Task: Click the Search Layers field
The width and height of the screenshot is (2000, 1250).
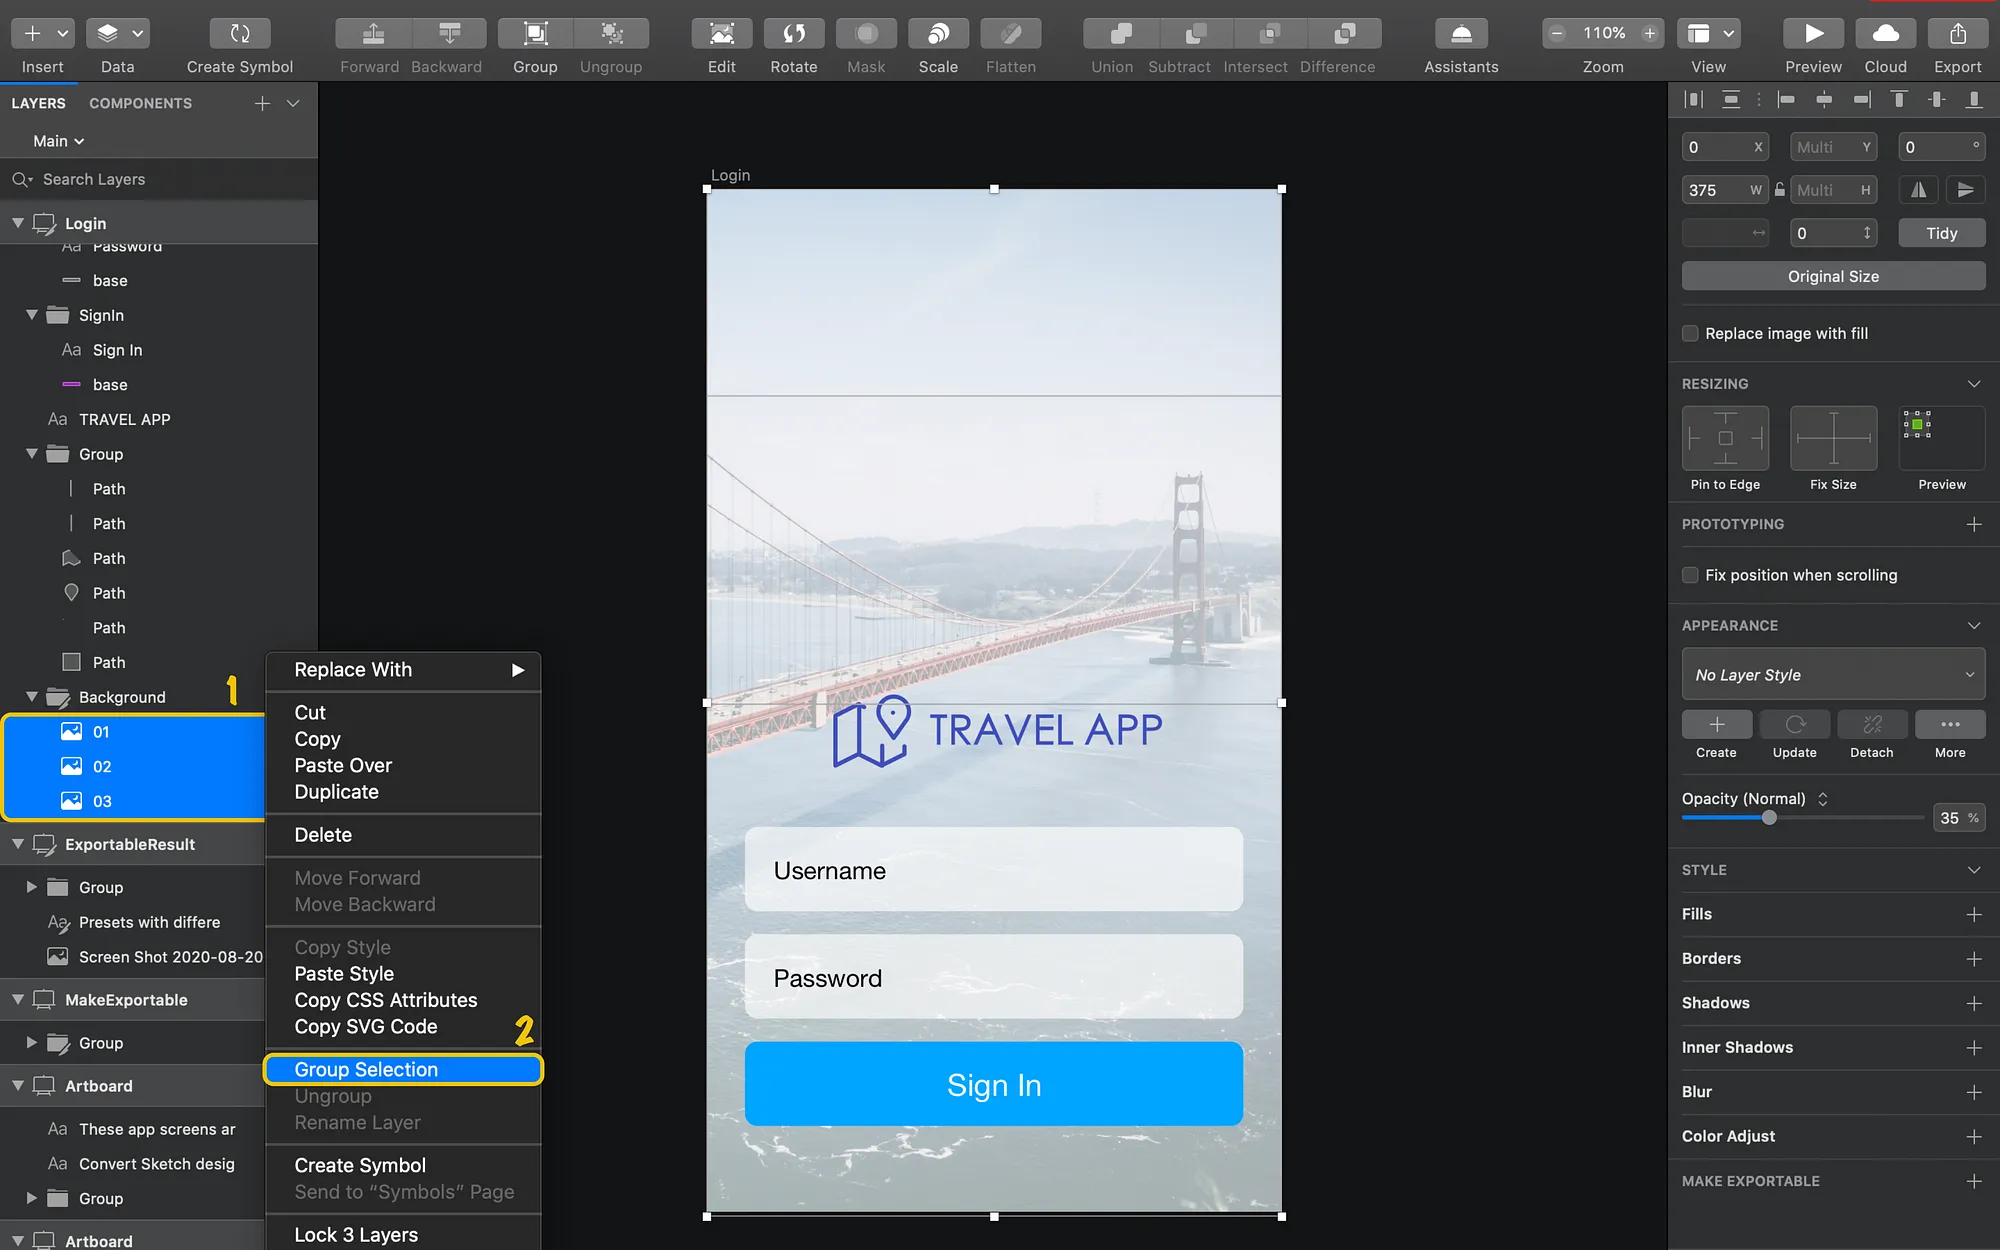Action: (159, 179)
